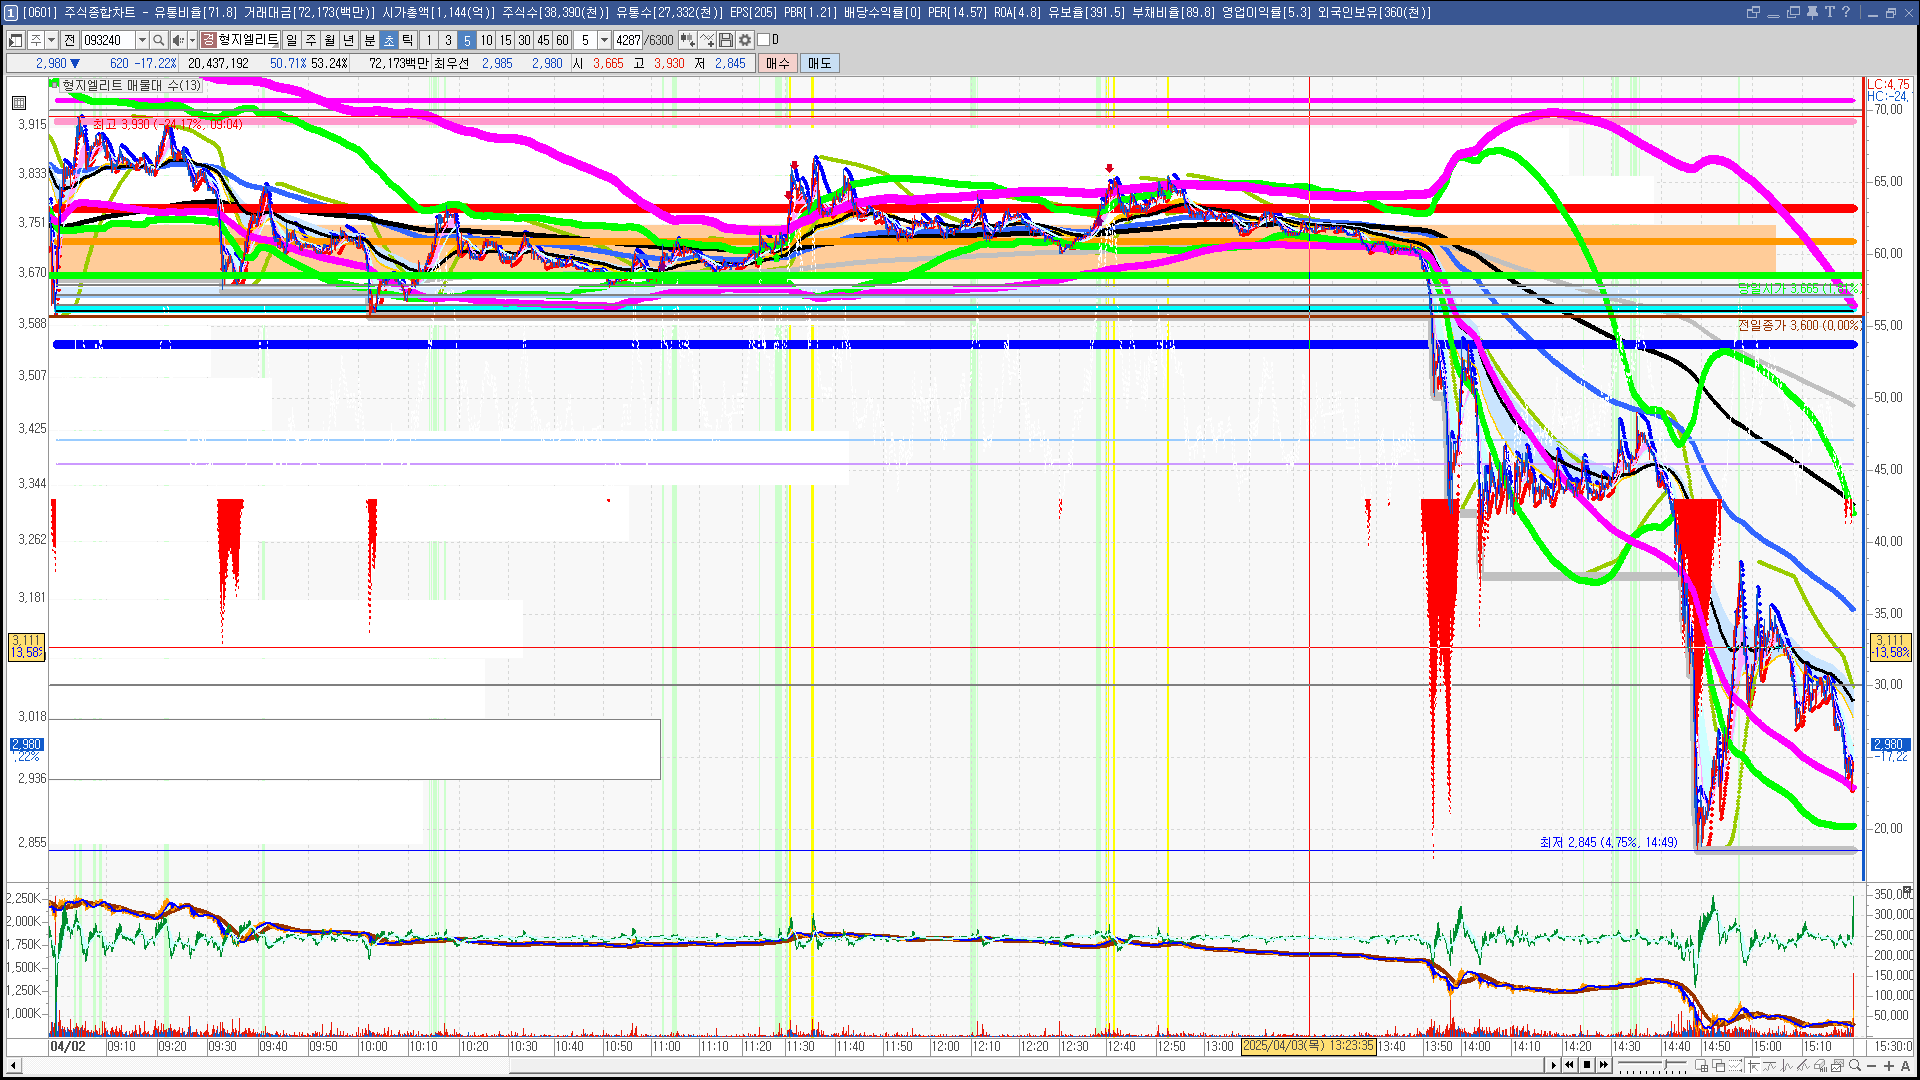
Task: Toggle the D checkbox in toolbar
Action: tap(764, 40)
